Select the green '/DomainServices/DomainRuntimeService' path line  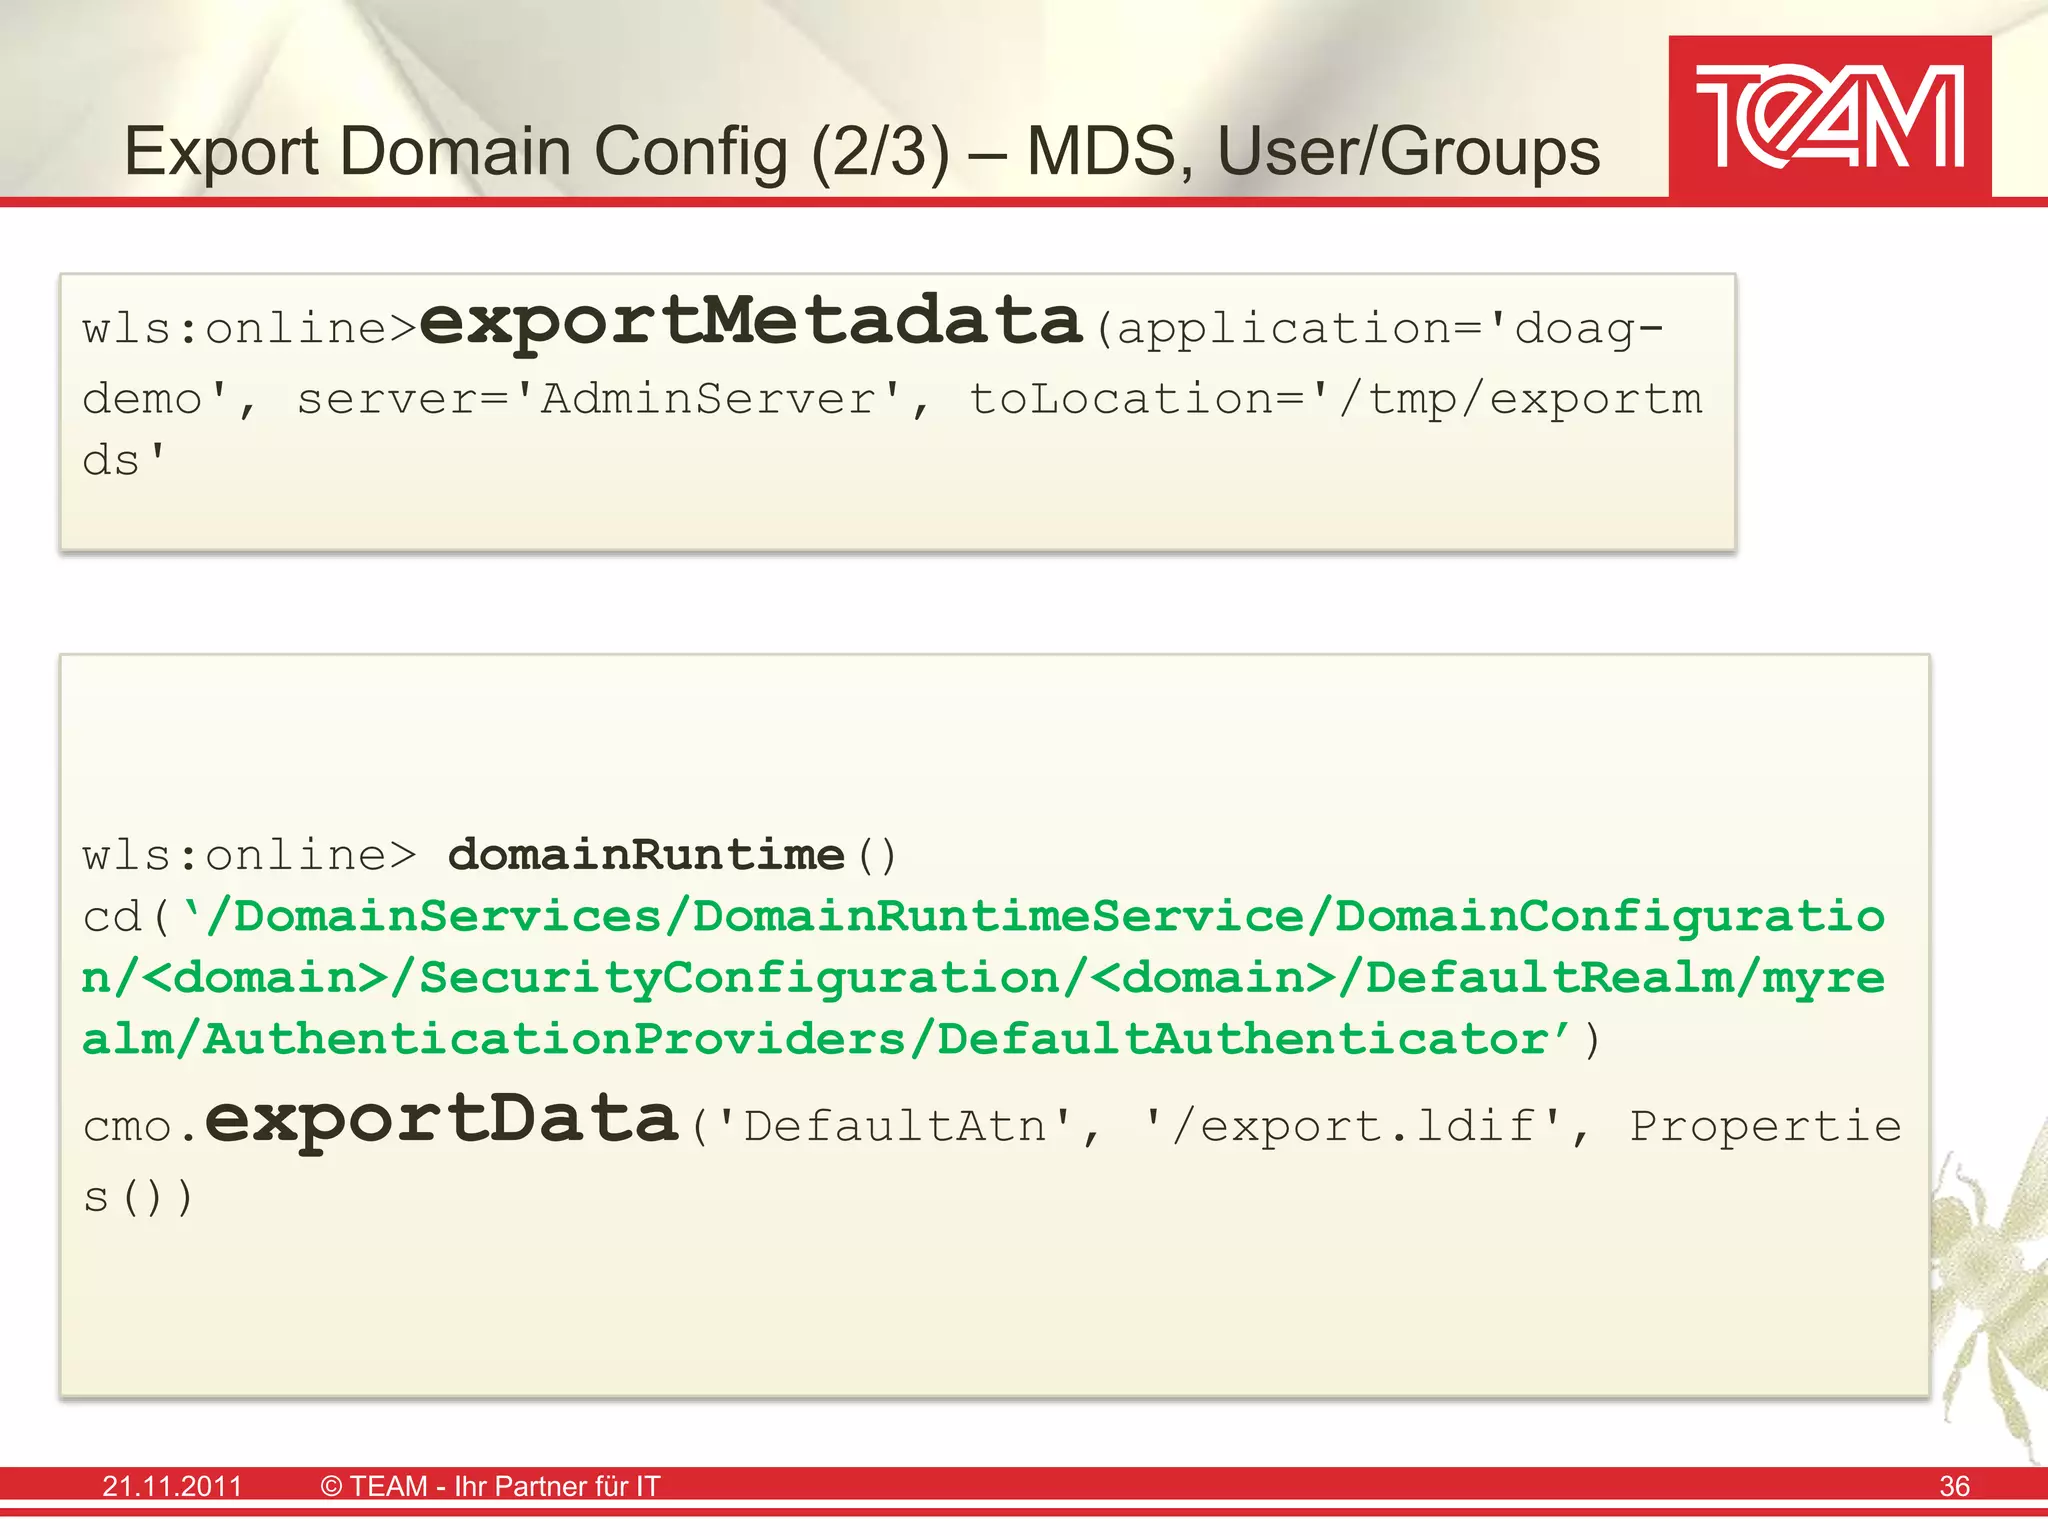coord(984,917)
